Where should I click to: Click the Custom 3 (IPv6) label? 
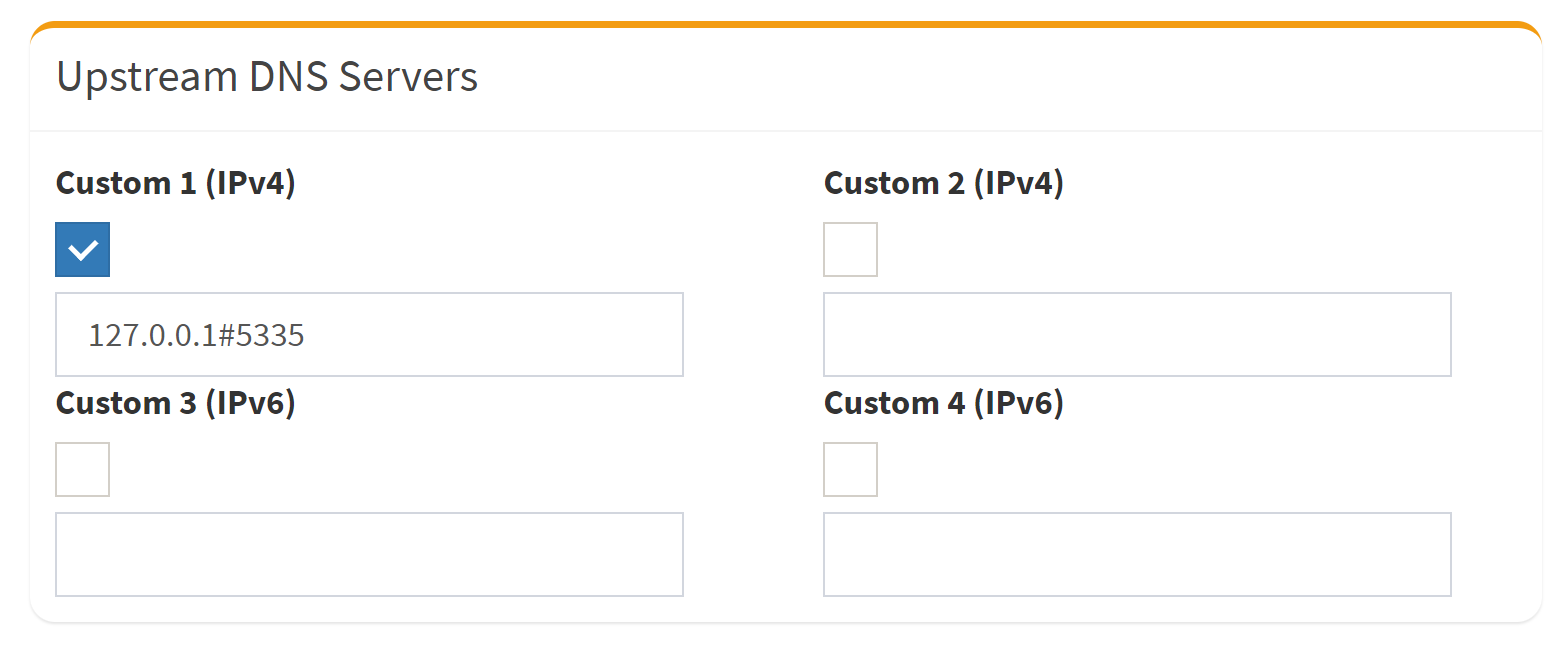176,403
